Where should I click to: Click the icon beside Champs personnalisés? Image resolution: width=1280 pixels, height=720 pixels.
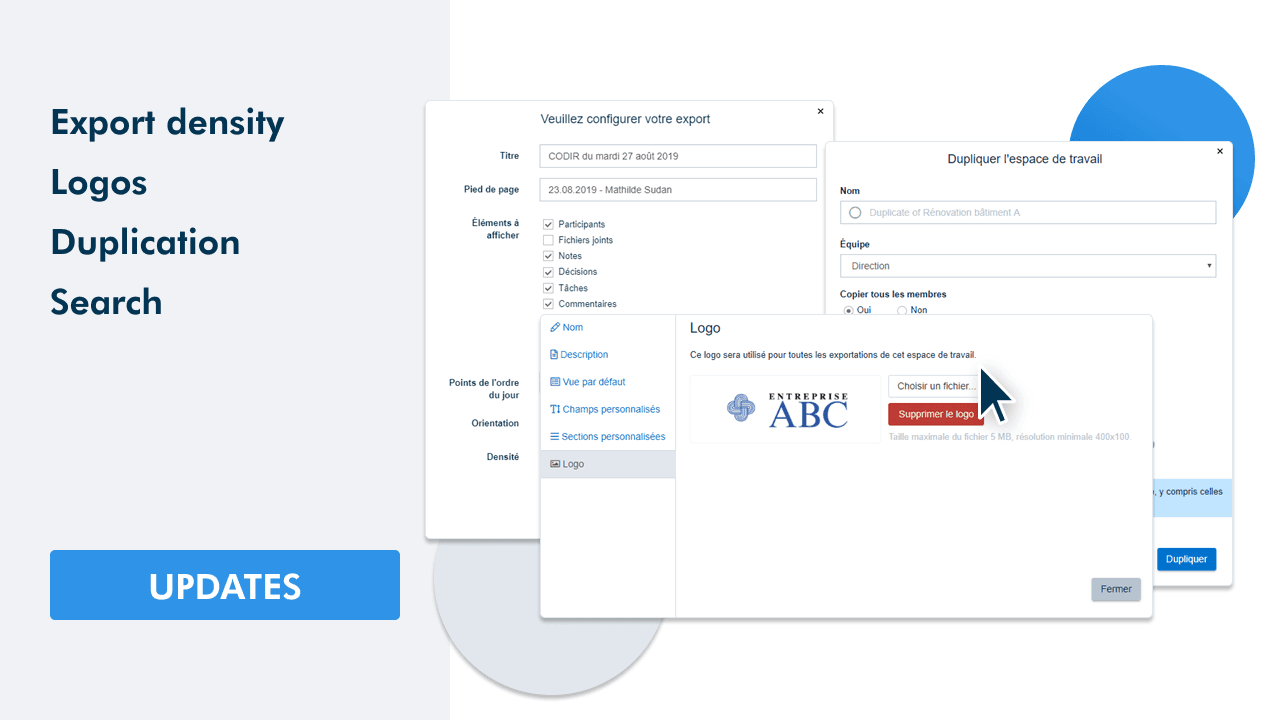coord(555,409)
